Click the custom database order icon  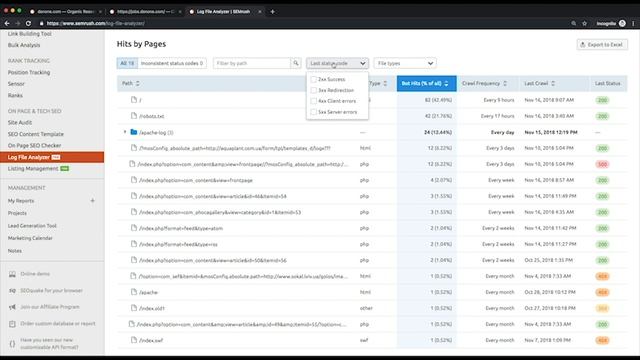12,324
